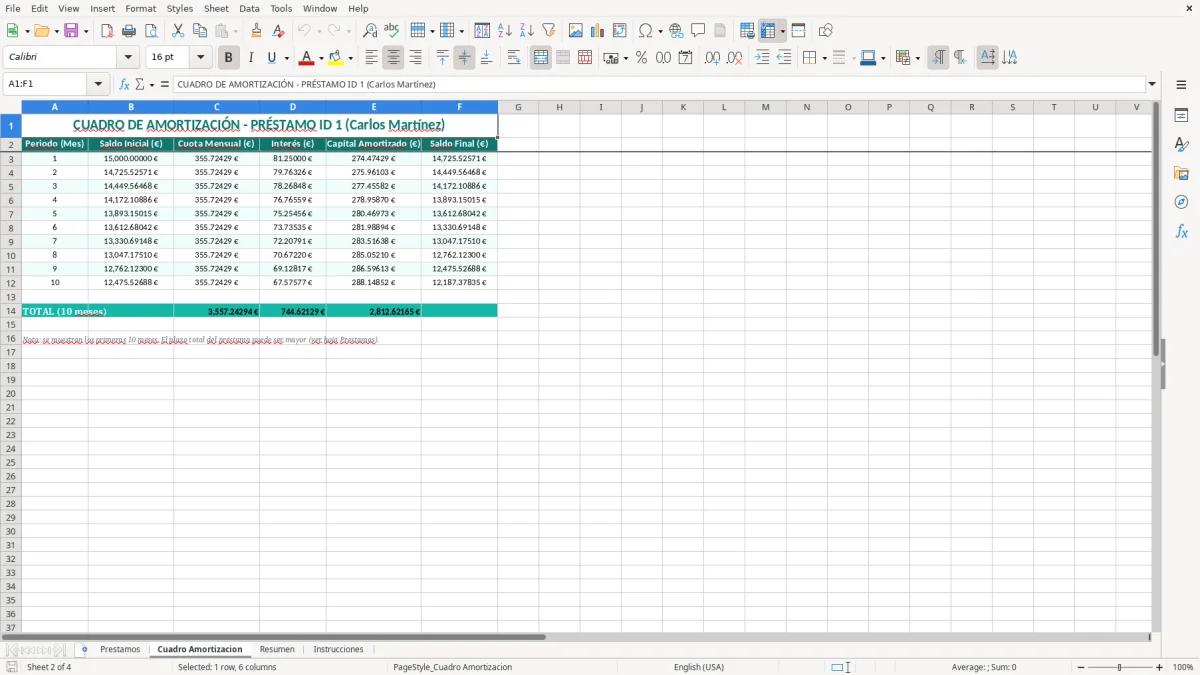Switch to Resumen sheet tab

[x=277, y=649]
